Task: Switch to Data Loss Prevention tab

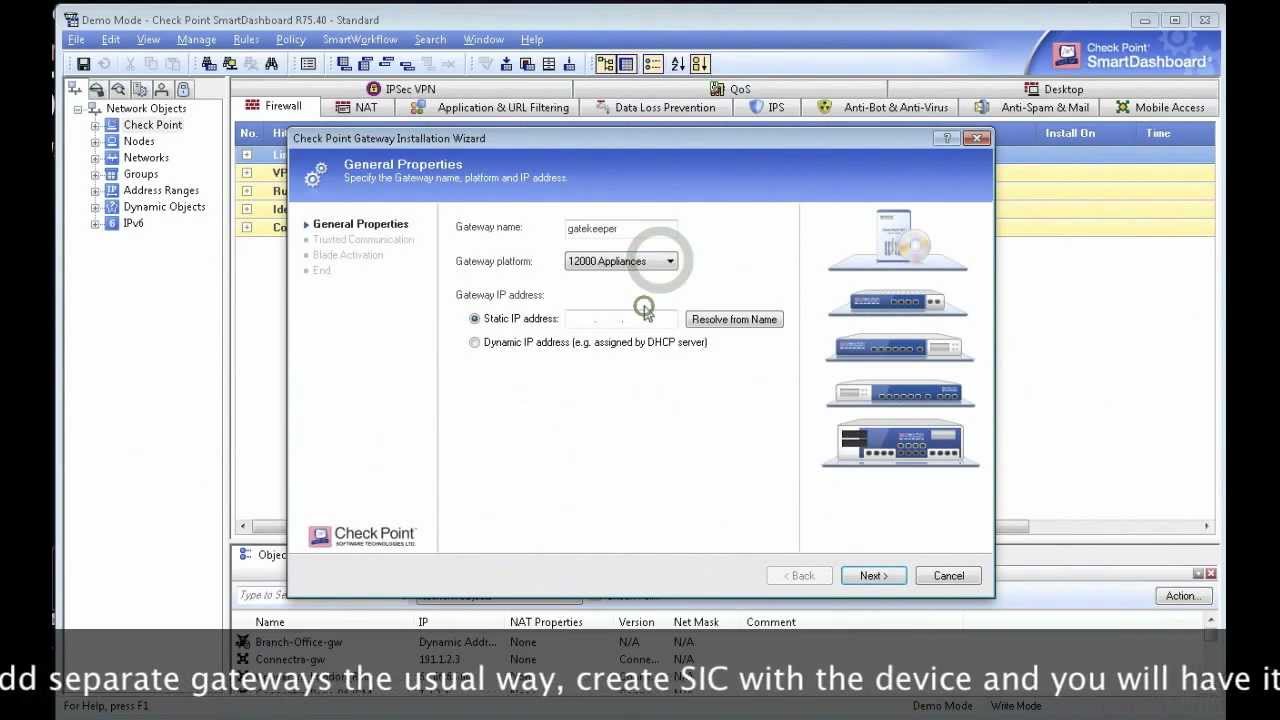Action: click(655, 107)
